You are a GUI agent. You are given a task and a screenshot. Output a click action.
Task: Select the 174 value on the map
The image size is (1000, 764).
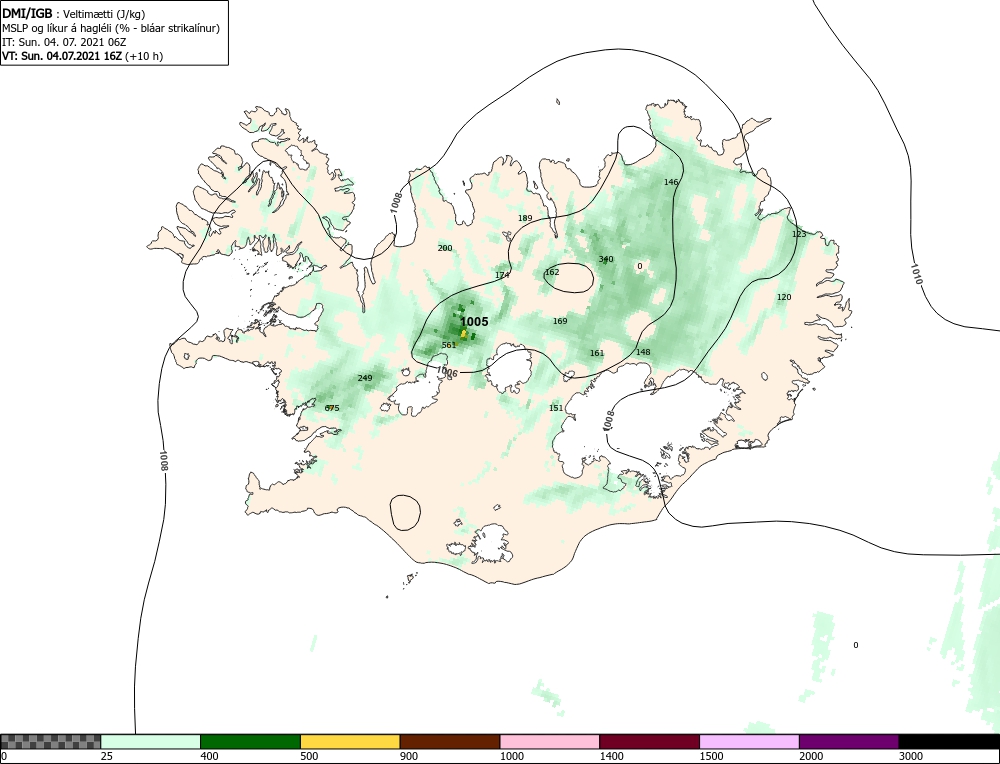pos(503,275)
